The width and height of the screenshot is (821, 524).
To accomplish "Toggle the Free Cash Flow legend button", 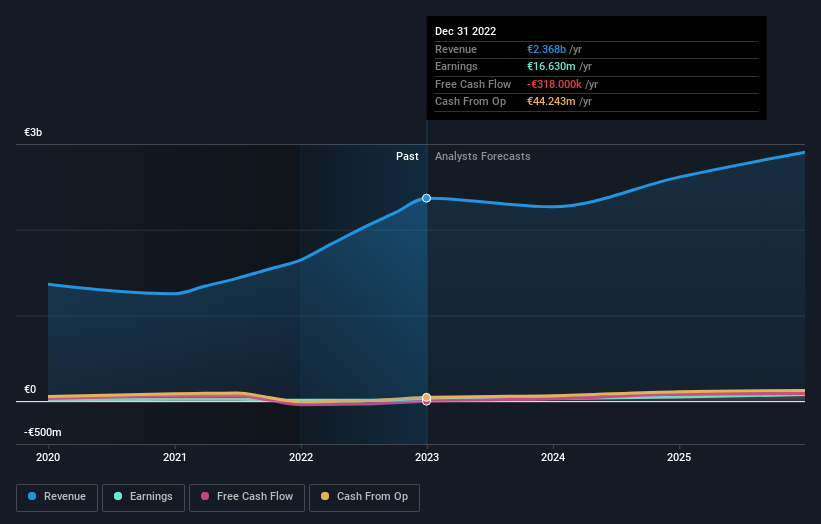I will click(247, 497).
